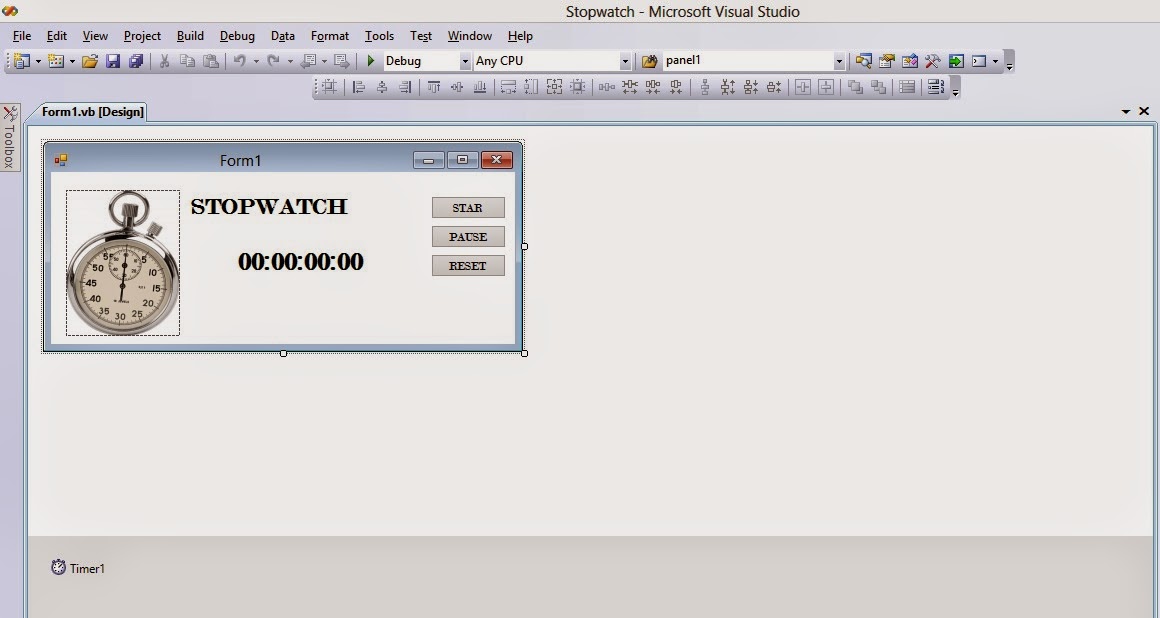Select the 00:00:00:00 time label

pos(300,261)
